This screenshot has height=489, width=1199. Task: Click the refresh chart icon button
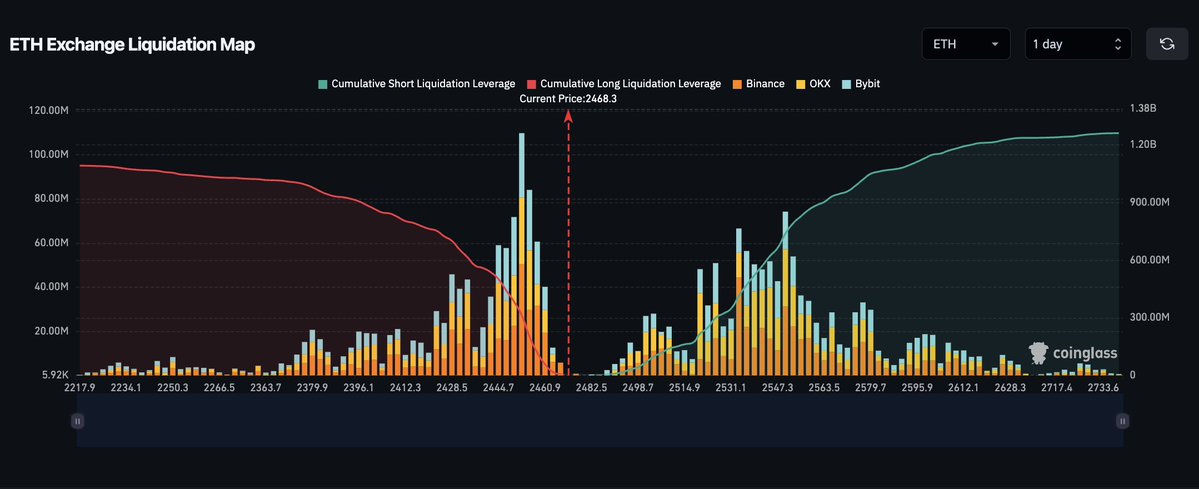coord(1167,44)
